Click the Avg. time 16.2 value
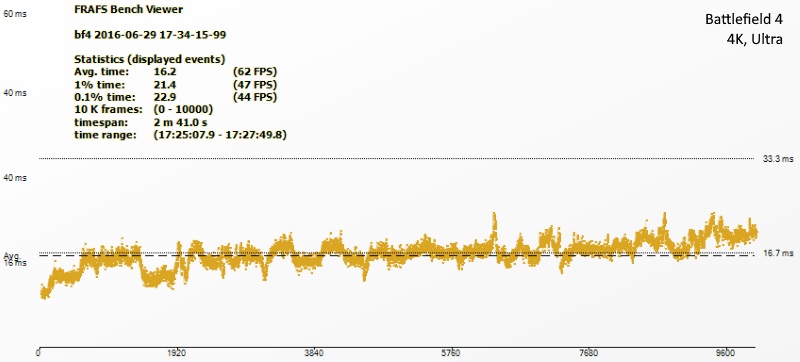 tap(165, 72)
